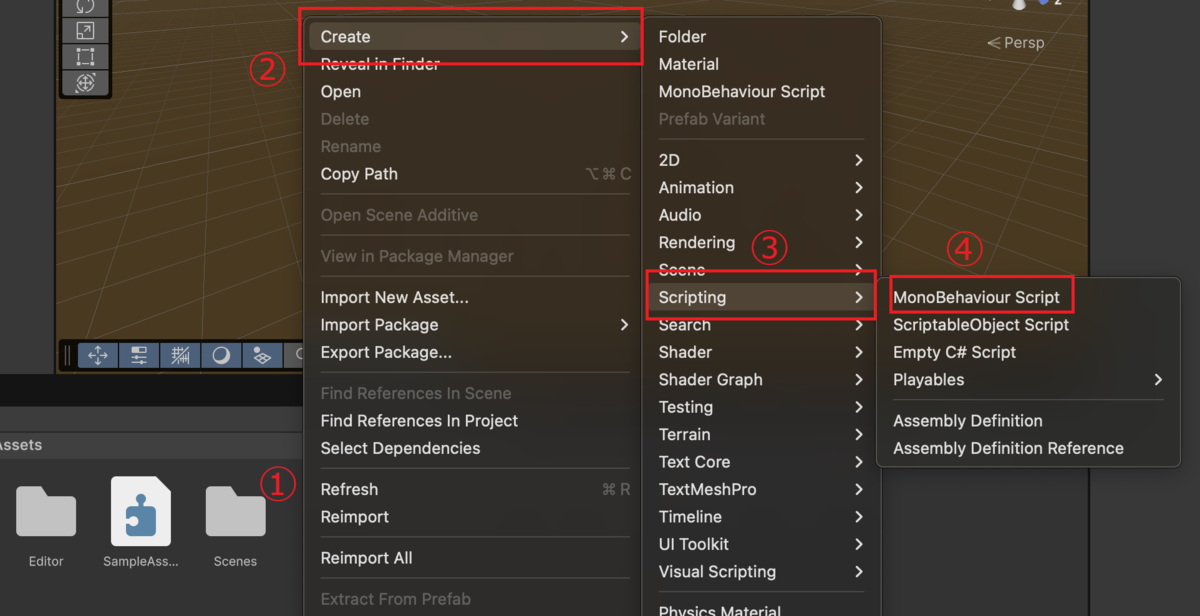Open the Scenes folder

tap(235, 521)
